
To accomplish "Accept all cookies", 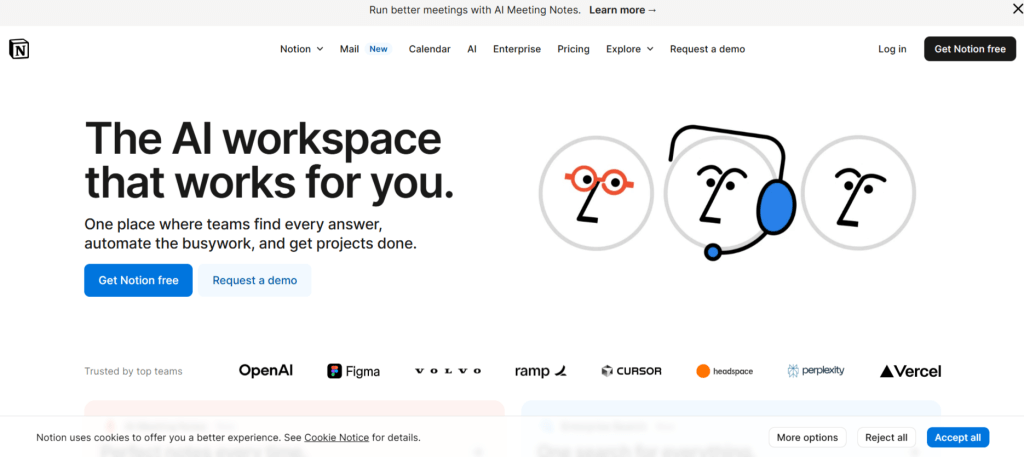I will pos(957,437).
